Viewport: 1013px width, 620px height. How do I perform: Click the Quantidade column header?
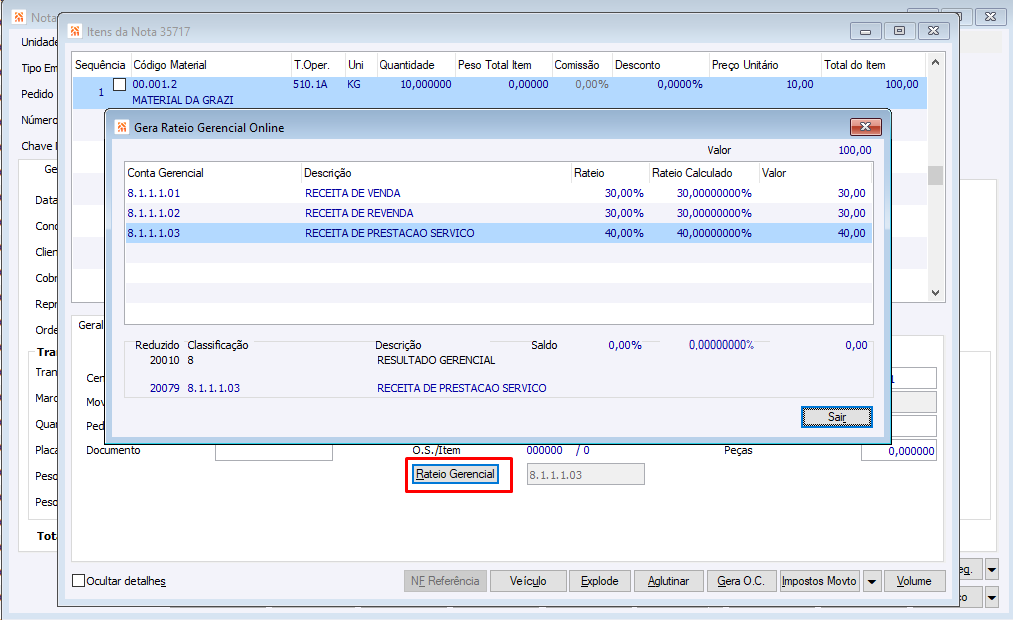[x=415, y=65]
